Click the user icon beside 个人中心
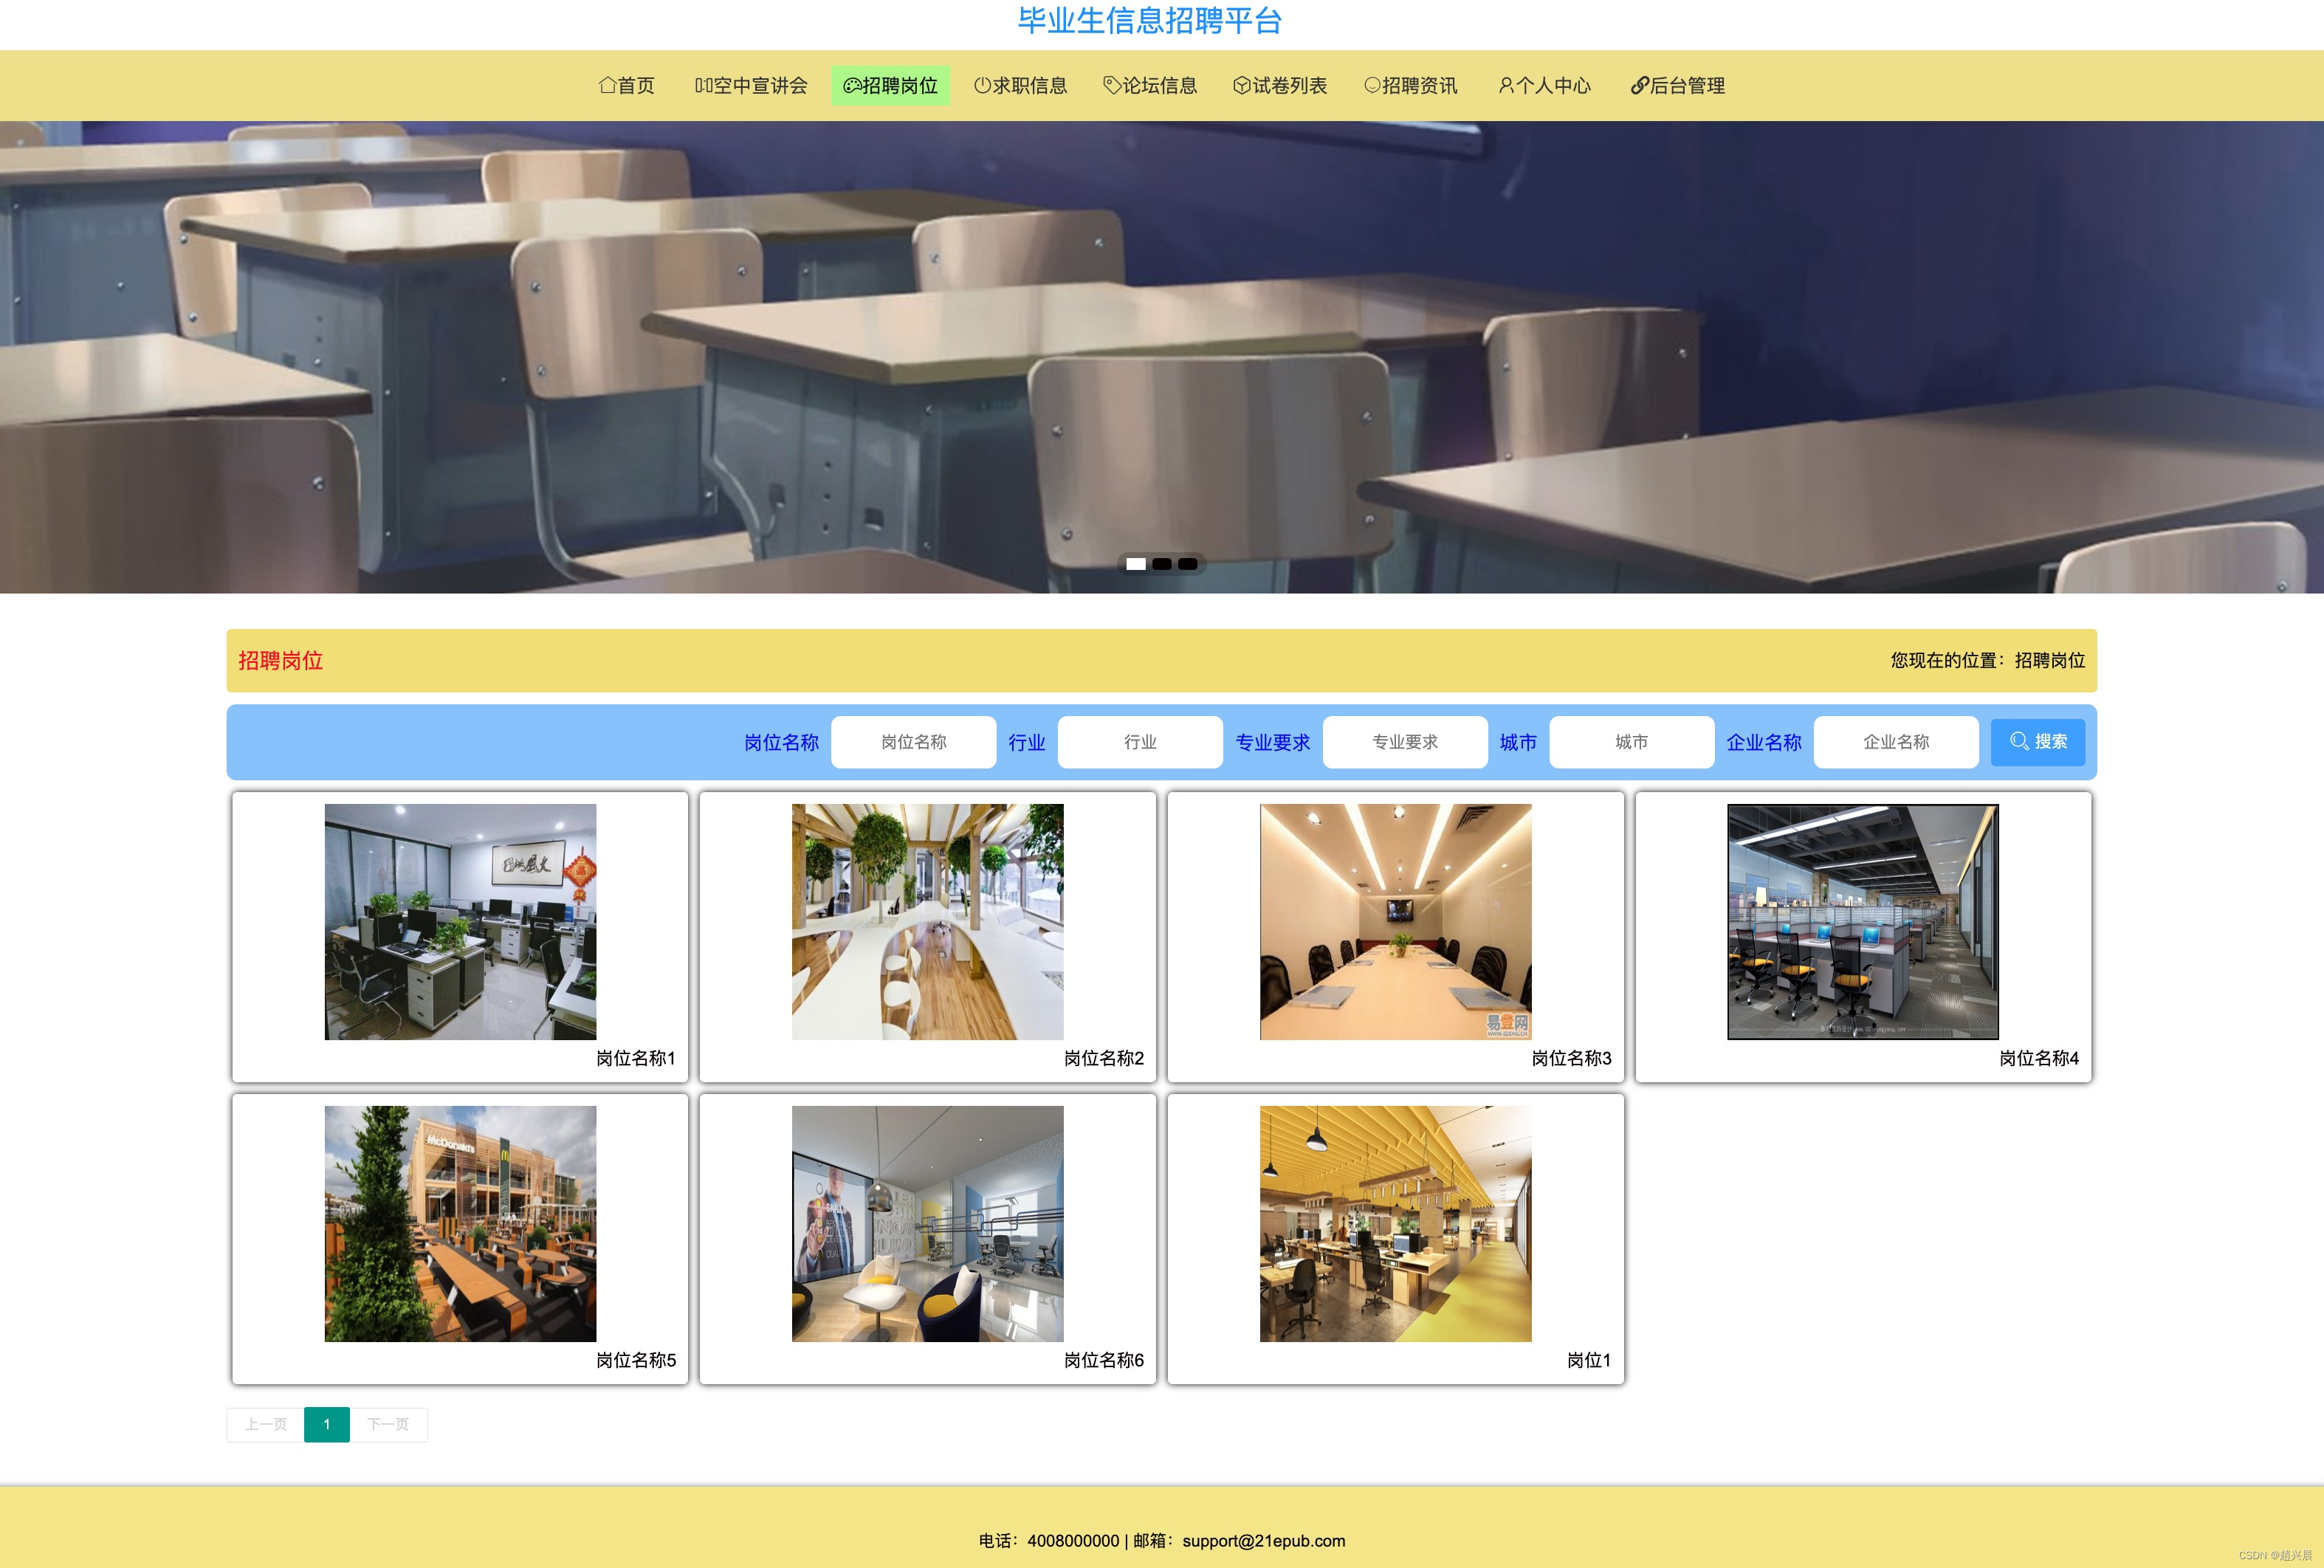This screenshot has height=1568, width=2324. coord(1506,86)
